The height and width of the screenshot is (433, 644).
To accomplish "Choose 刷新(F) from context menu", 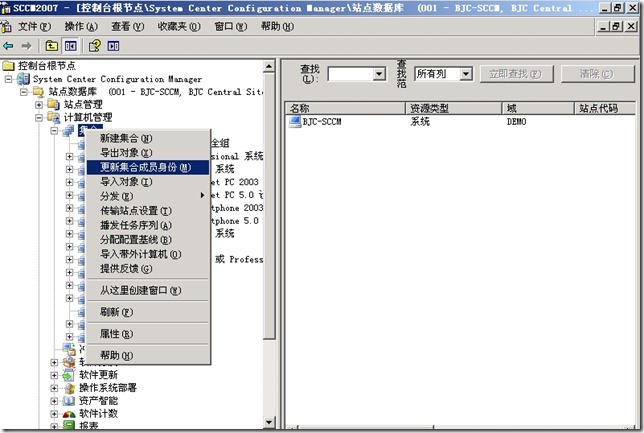I will pyautogui.click(x=148, y=312).
